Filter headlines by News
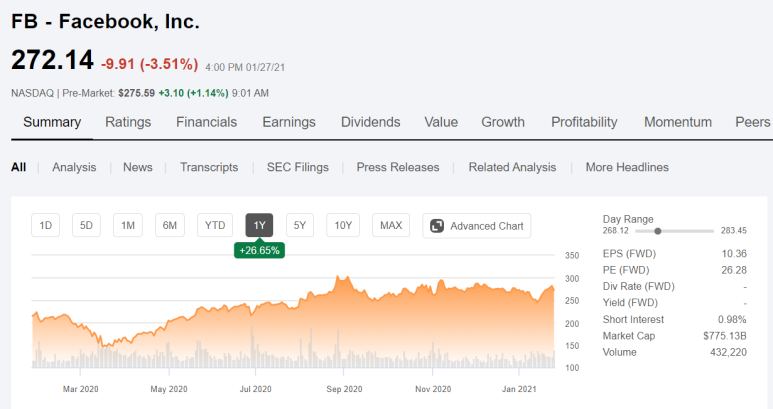Screen dimensions: 773x409 [x=138, y=167]
